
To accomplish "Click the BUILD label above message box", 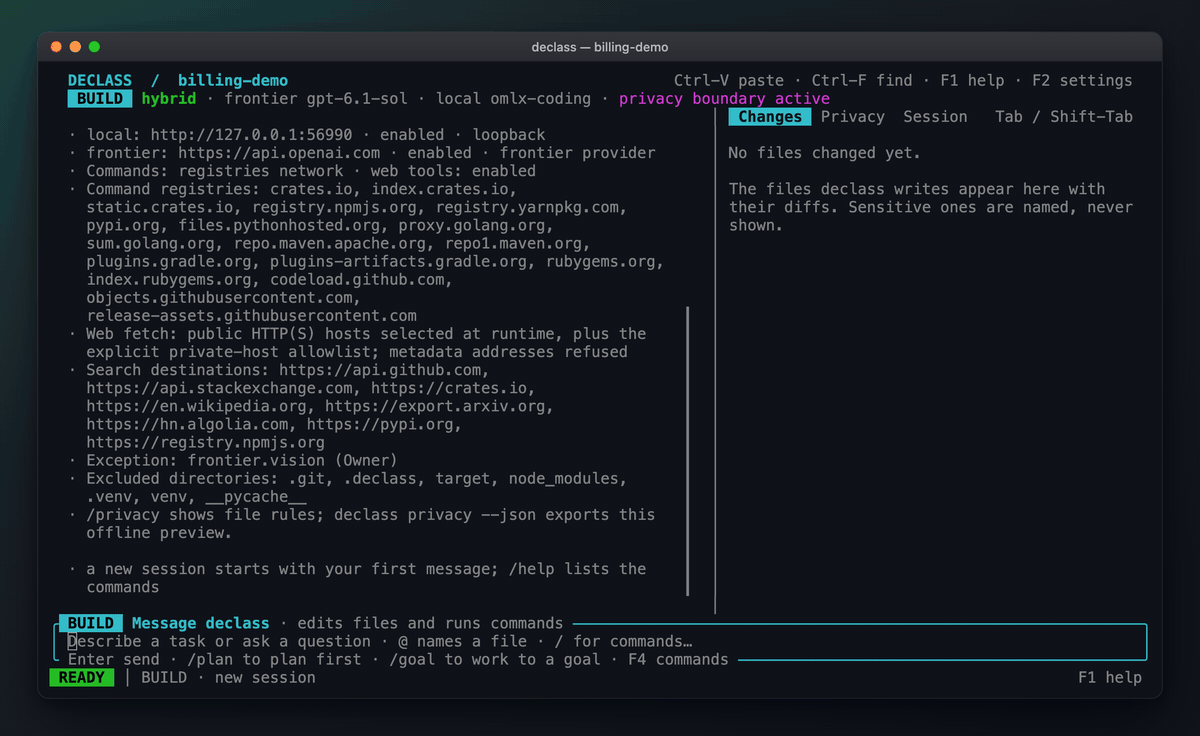I will (x=91, y=623).
